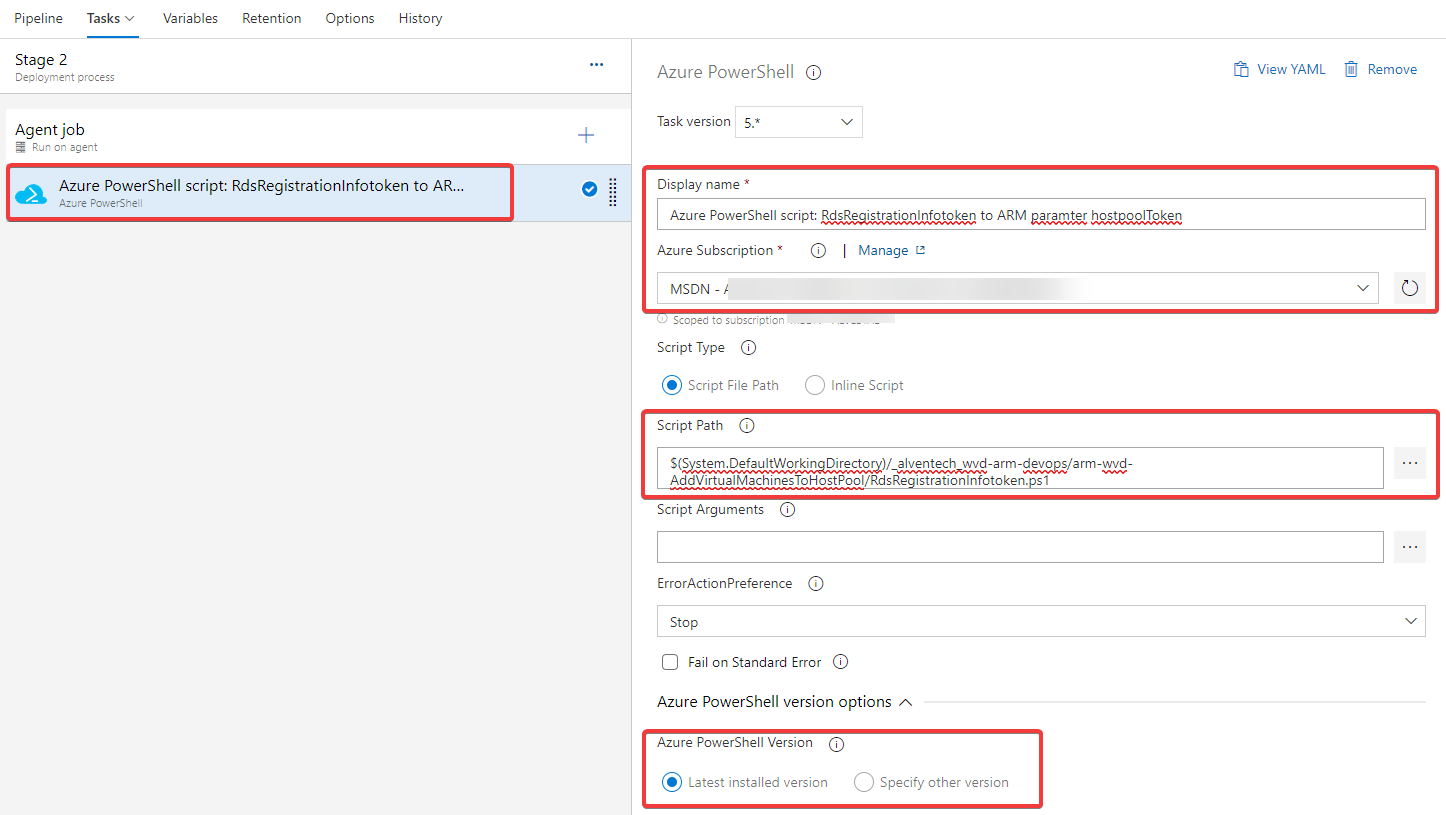
Task: Enable the Fail on Standard Error checkbox
Action: [670, 662]
